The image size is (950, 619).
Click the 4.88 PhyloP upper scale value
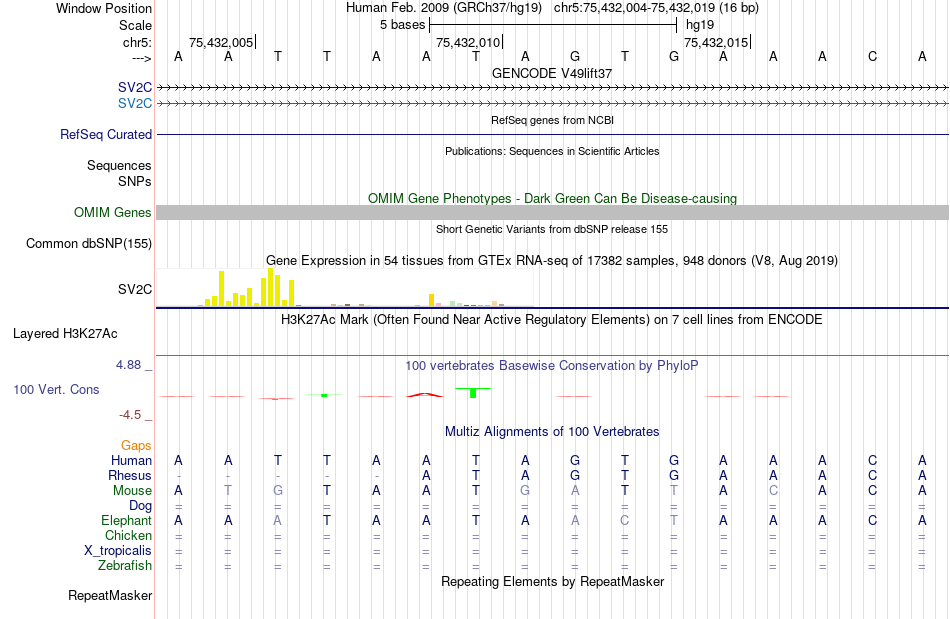128,365
